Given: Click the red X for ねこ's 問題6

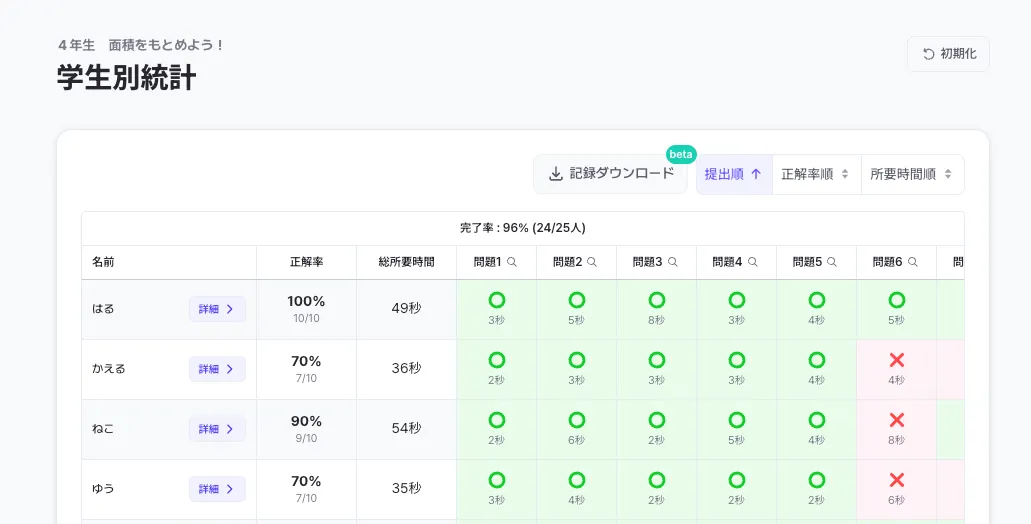Looking at the screenshot, I should [x=896, y=420].
